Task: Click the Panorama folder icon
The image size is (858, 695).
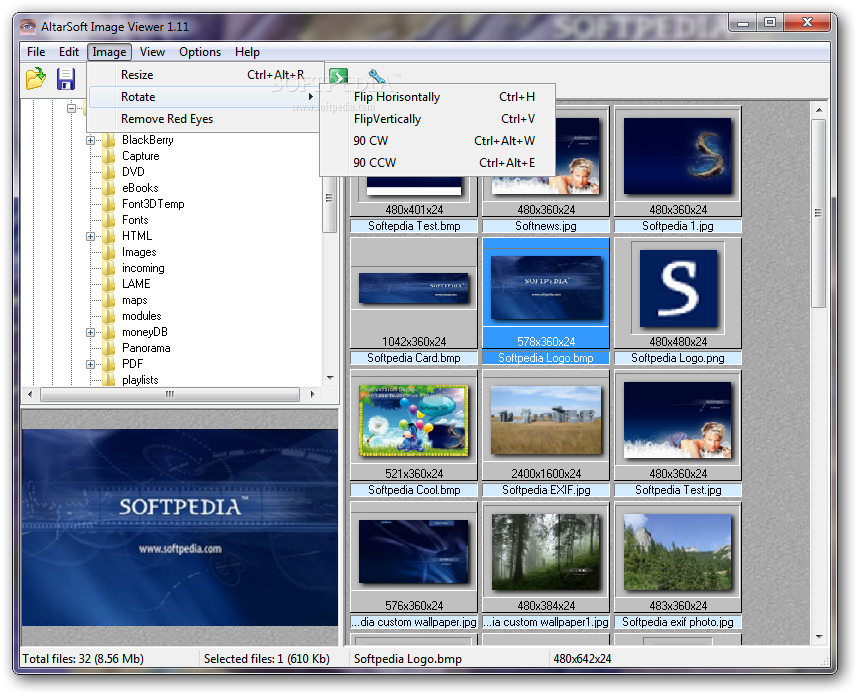Action: 109,348
